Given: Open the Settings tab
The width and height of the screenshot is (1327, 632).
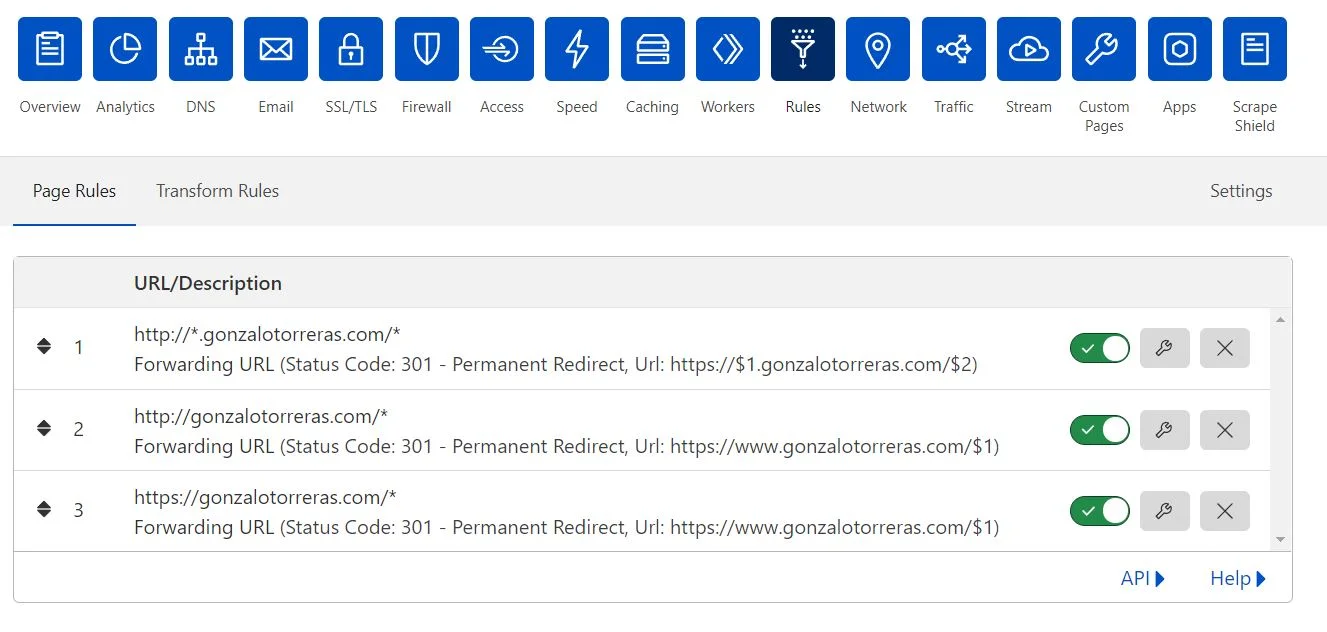Looking at the screenshot, I should 1241,191.
